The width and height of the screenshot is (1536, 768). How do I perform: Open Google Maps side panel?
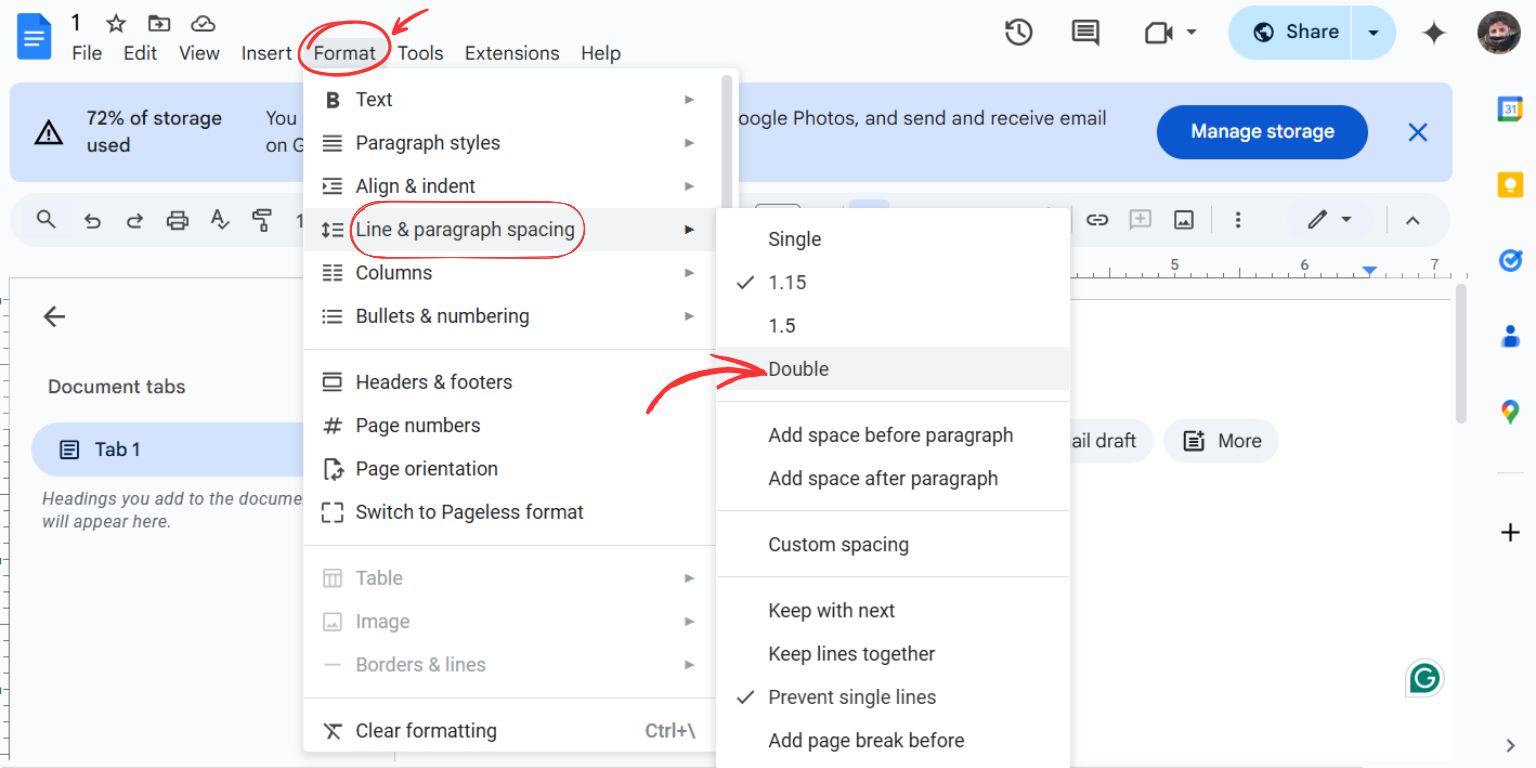(1510, 411)
